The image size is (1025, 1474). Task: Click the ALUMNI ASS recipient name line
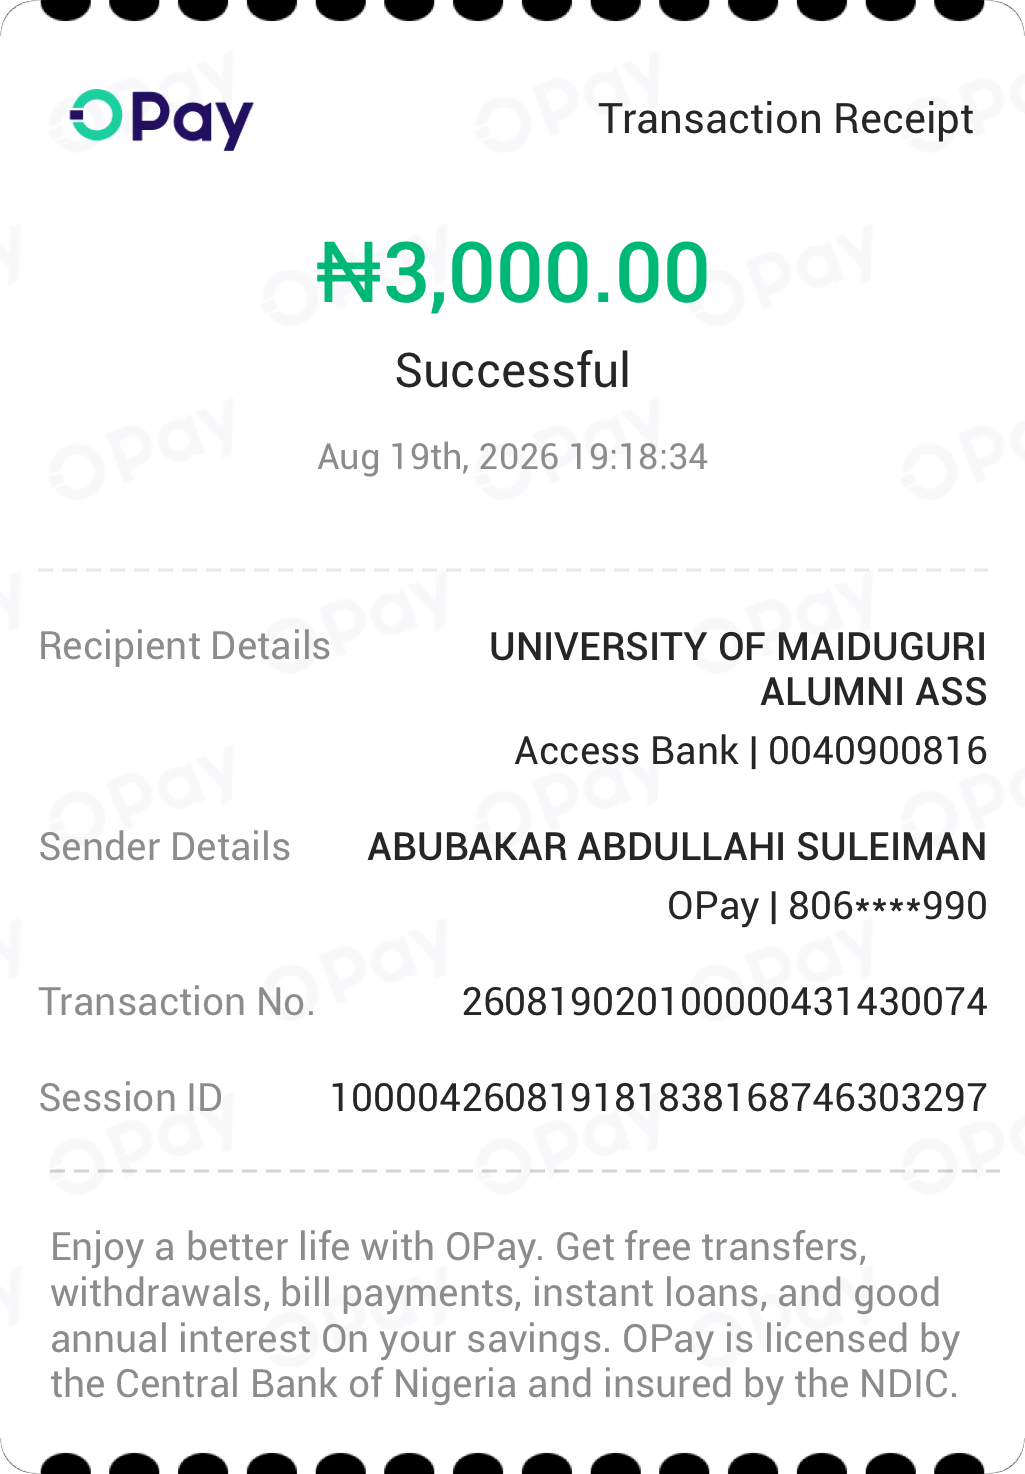pyautogui.click(x=874, y=692)
